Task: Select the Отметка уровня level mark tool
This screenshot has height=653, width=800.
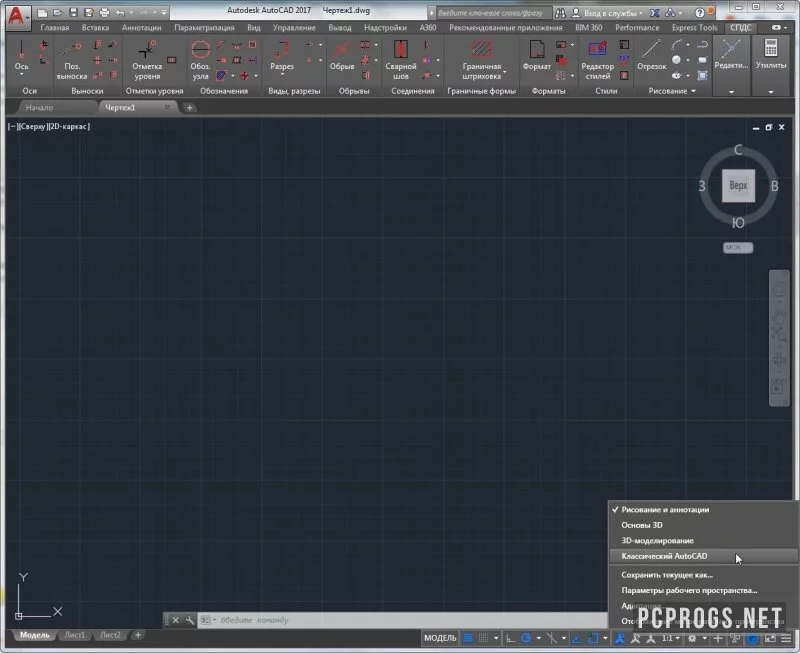Action: pyautogui.click(x=147, y=60)
